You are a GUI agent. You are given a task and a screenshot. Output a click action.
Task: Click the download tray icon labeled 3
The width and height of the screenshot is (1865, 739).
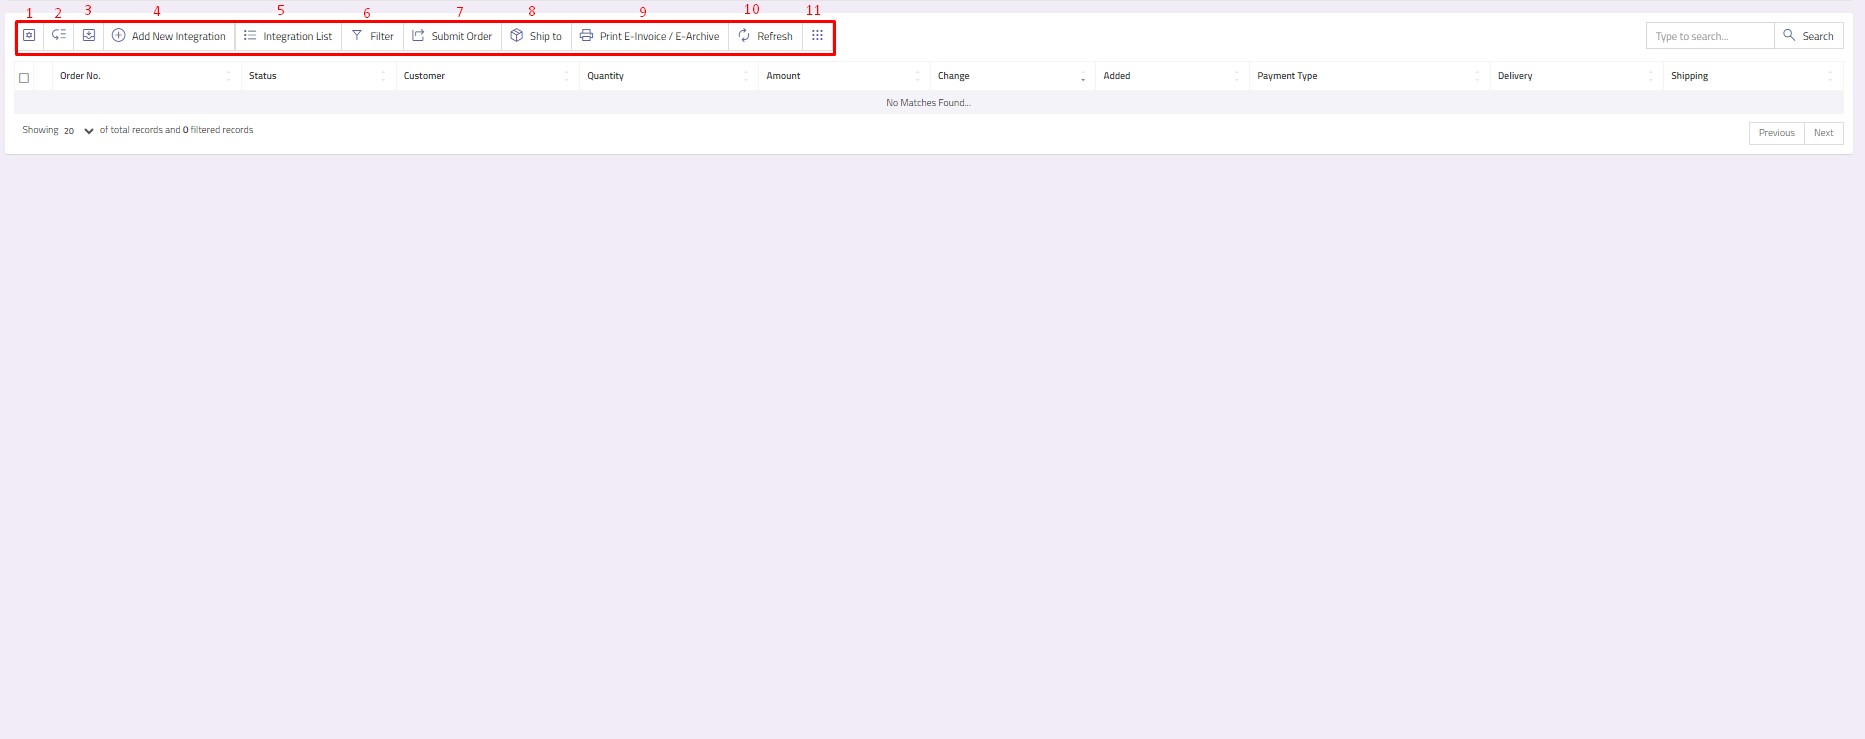[x=89, y=36]
